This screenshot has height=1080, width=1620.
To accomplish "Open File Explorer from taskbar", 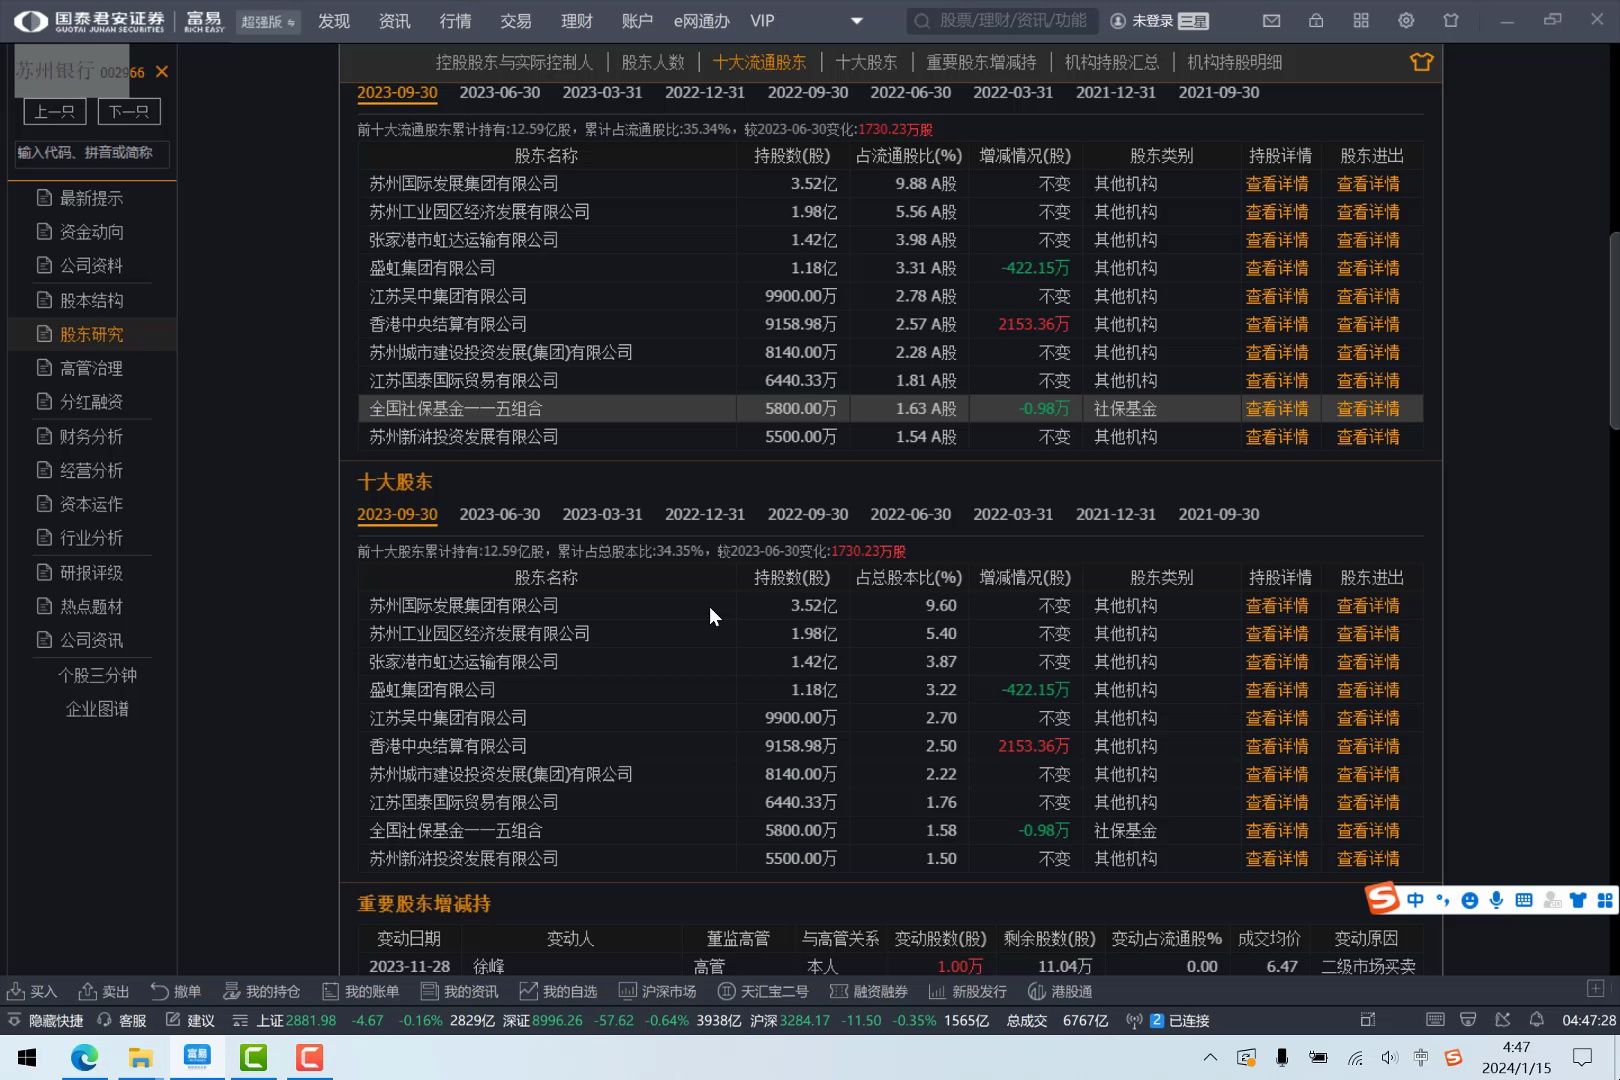I will point(140,1058).
